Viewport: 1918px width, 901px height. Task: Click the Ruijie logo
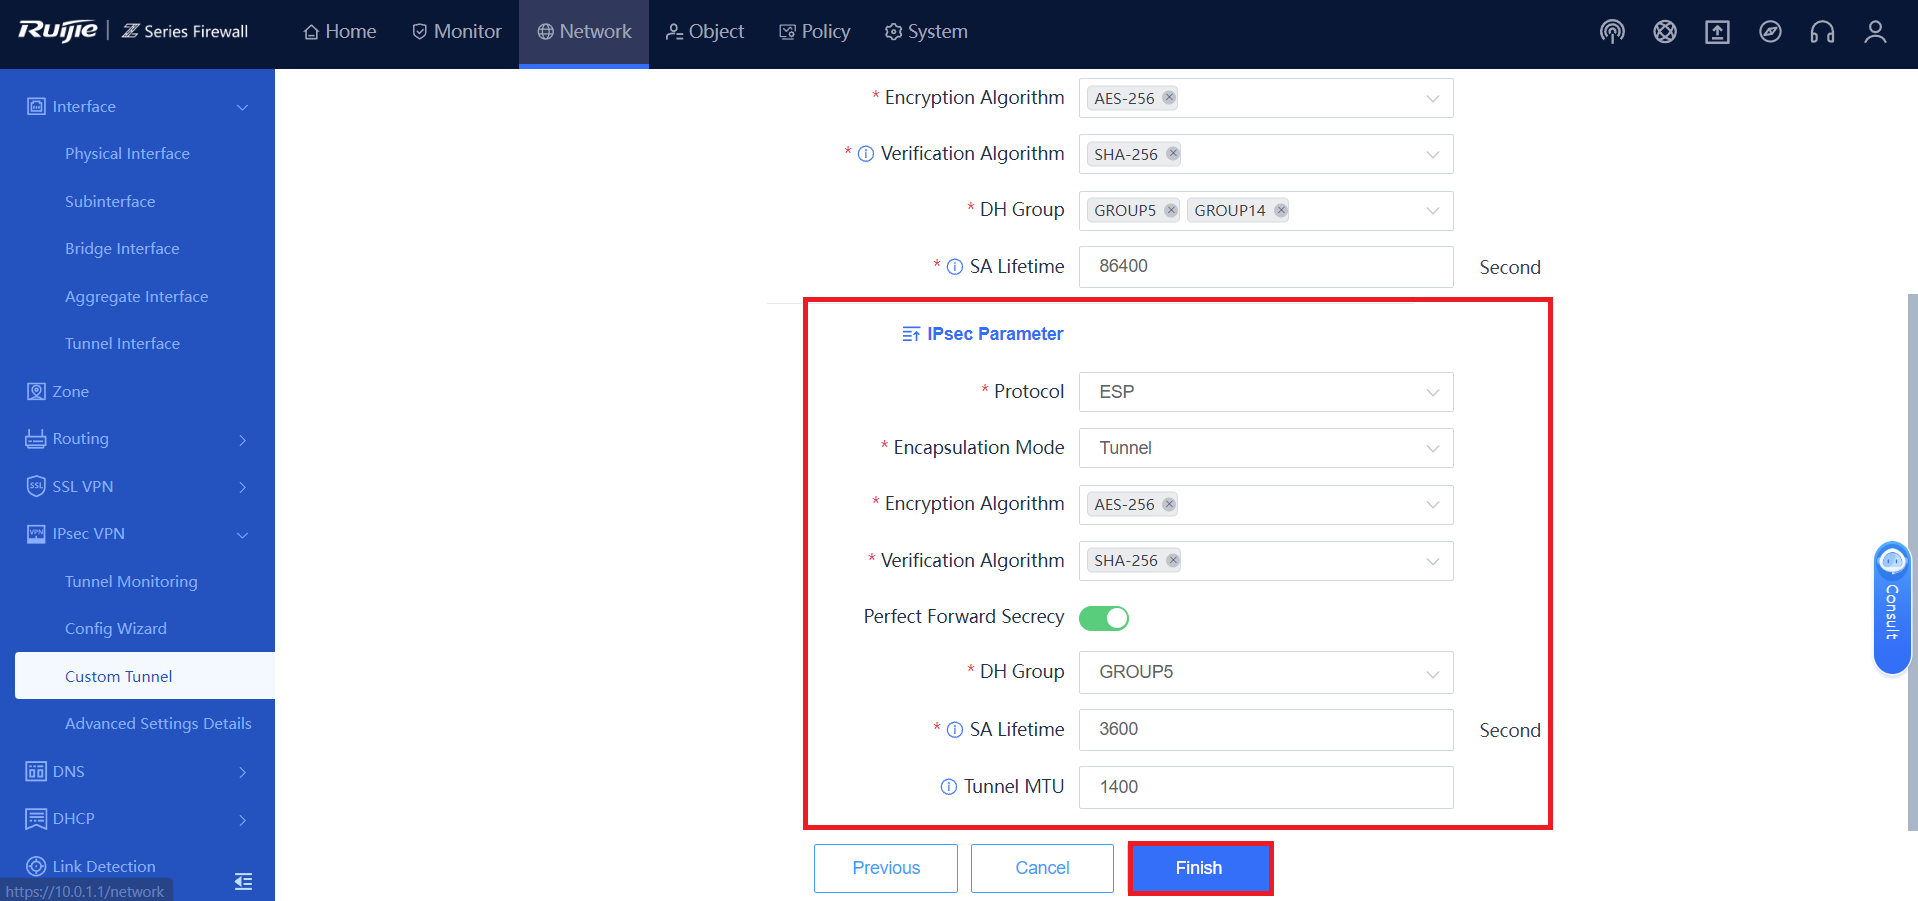[58, 31]
